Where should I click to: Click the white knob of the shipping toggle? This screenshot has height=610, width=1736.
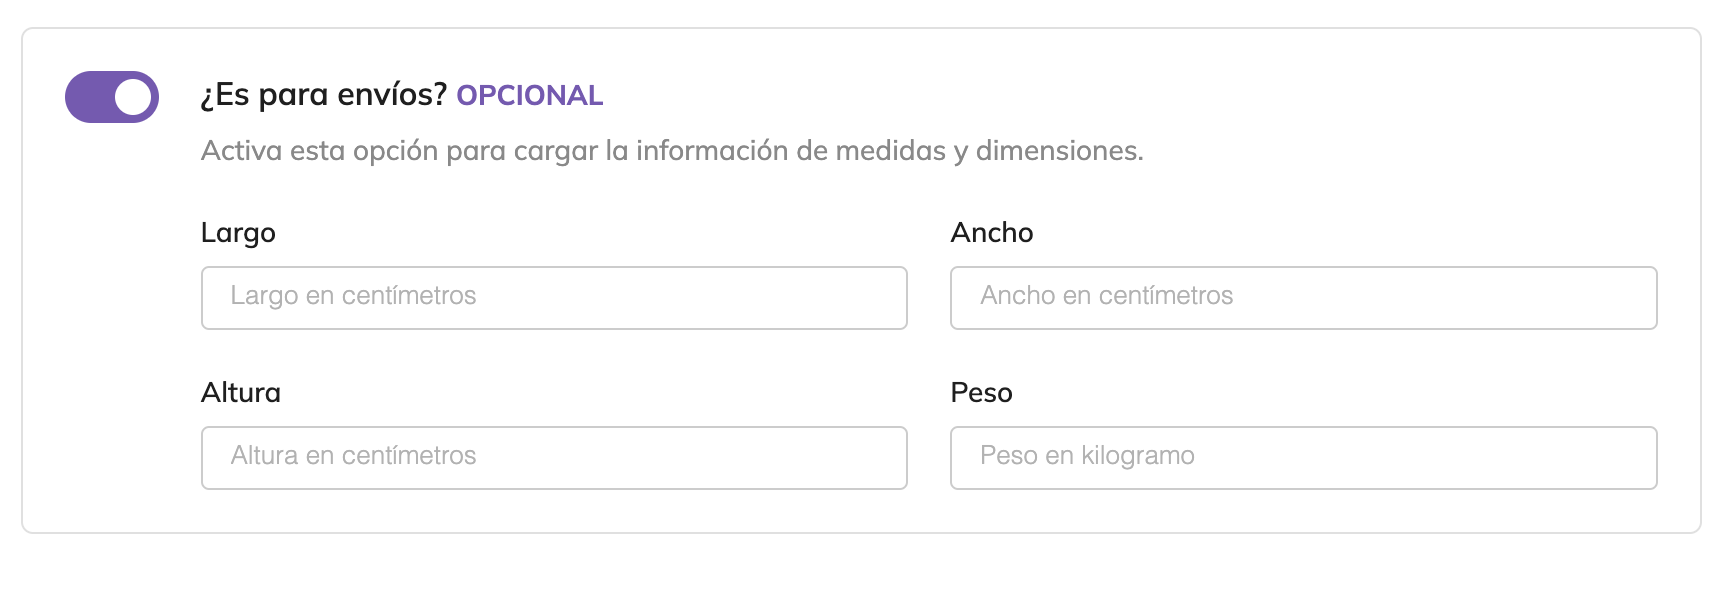click(133, 97)
